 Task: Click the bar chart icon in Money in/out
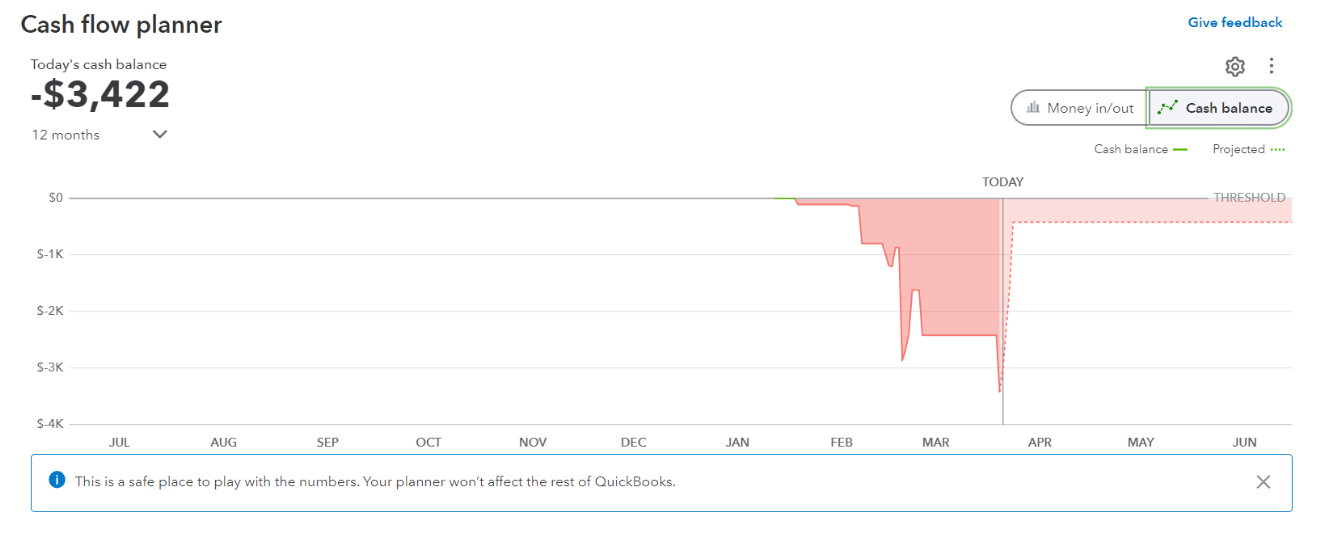point(1033,108)
